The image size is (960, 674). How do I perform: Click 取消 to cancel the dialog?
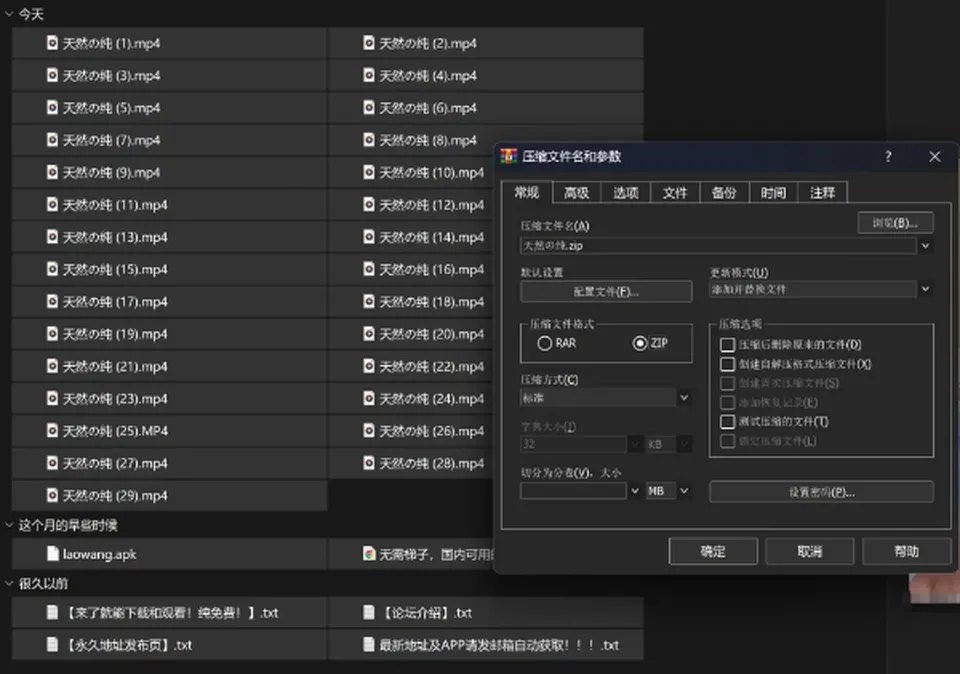pyautogui.click(x=809, y=552)
